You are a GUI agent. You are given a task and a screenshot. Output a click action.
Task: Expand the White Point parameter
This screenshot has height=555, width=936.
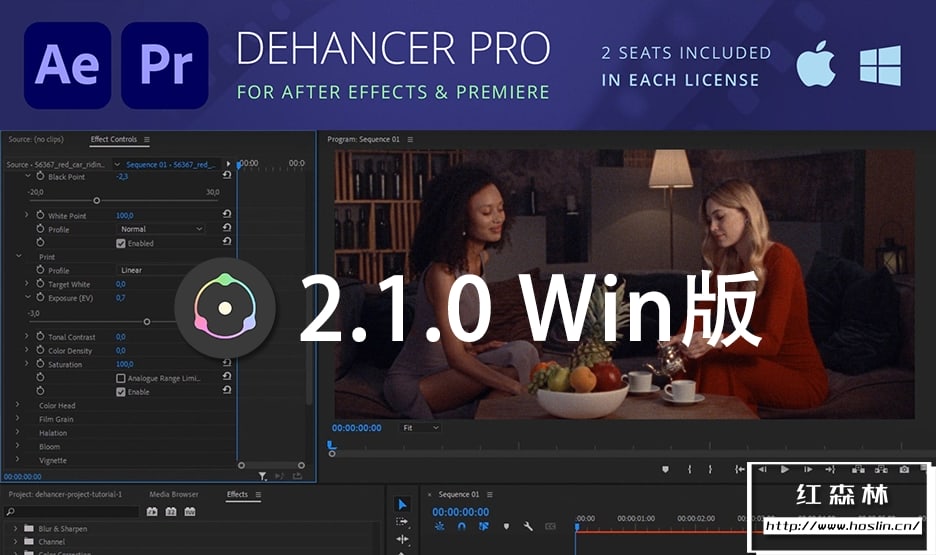coord(27,214)
